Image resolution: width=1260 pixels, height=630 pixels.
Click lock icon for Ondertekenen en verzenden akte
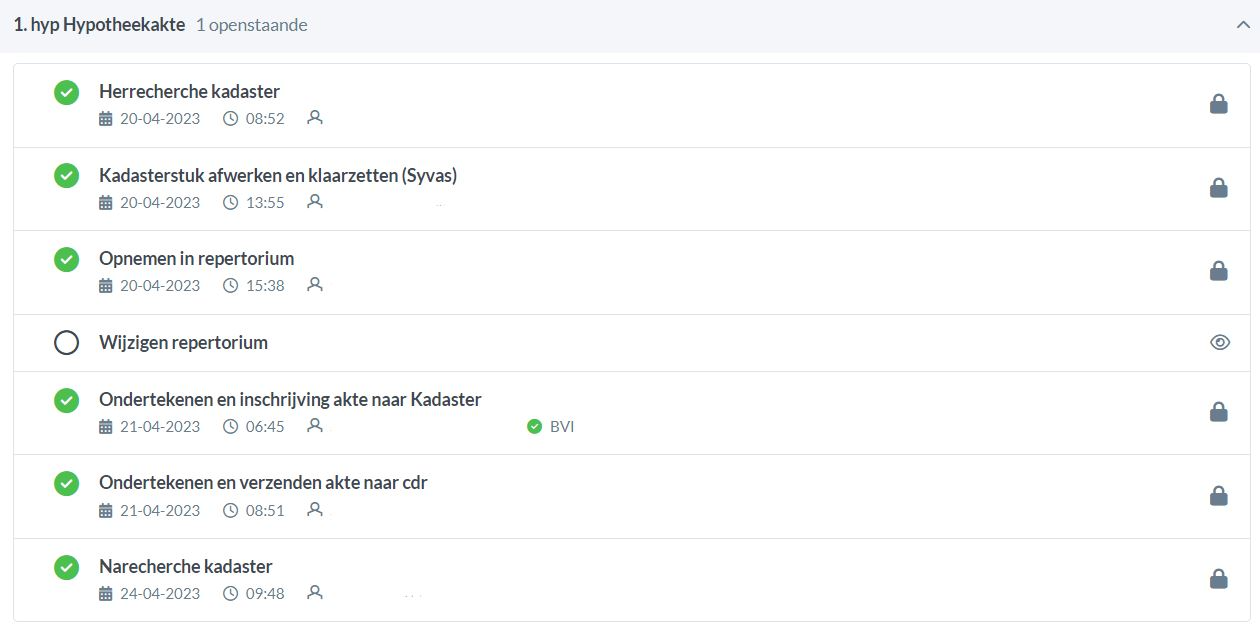1218,496
